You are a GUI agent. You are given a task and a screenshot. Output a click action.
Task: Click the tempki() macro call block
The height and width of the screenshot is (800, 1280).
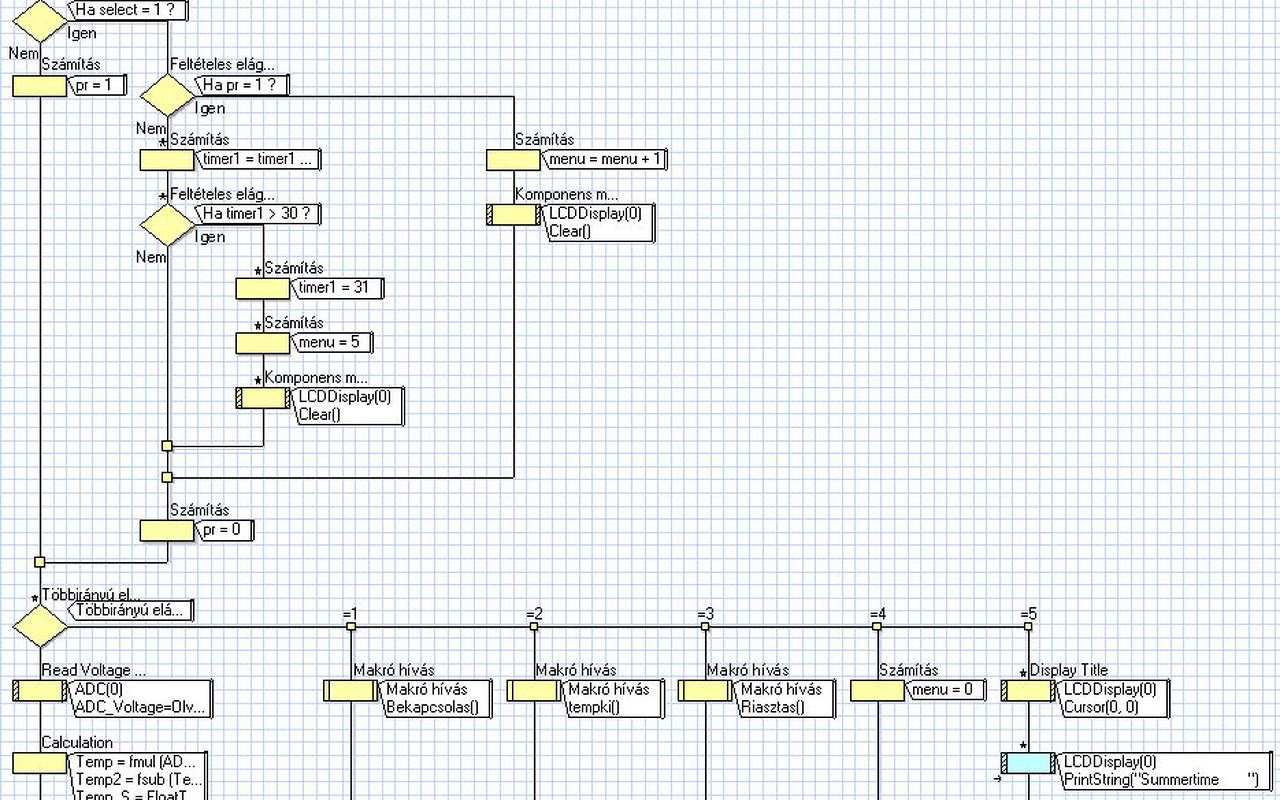point(534,691)
